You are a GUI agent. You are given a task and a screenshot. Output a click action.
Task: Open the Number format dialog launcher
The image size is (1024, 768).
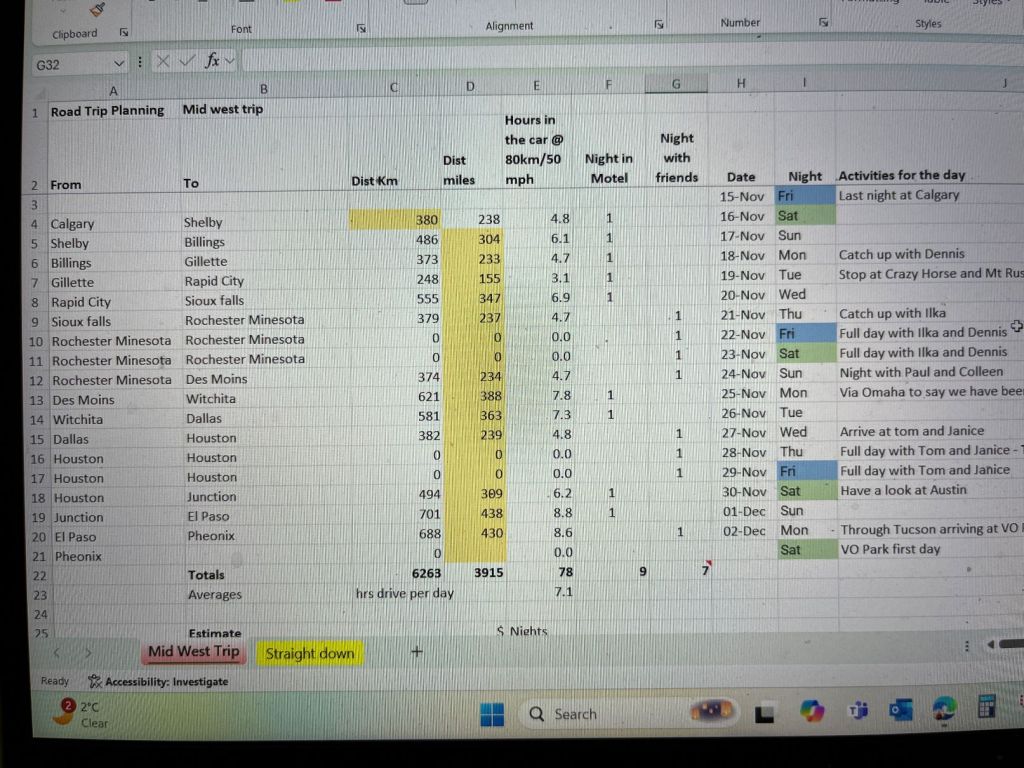click(x=824, y=22)
